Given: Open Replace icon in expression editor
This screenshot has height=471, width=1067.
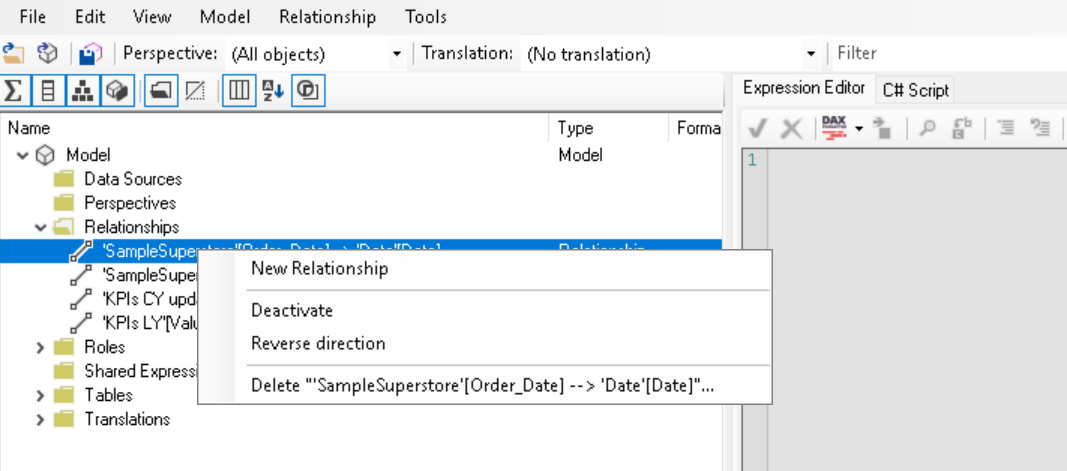Looking at the screenshot, I should click(963, 128).
